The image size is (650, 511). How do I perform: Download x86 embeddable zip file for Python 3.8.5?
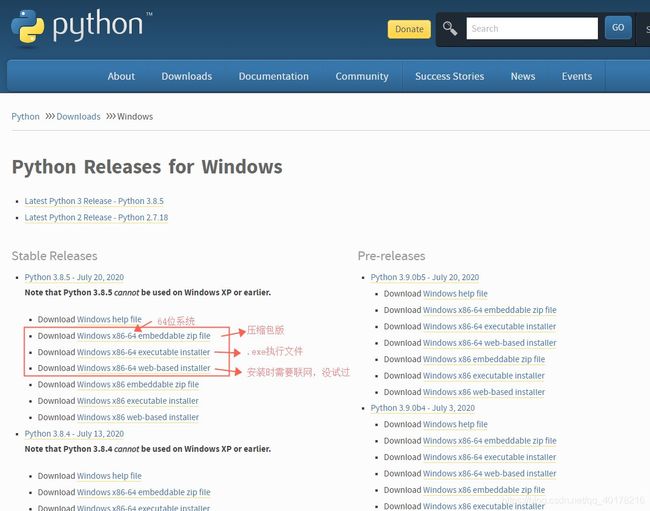click(x=138, y=385)
